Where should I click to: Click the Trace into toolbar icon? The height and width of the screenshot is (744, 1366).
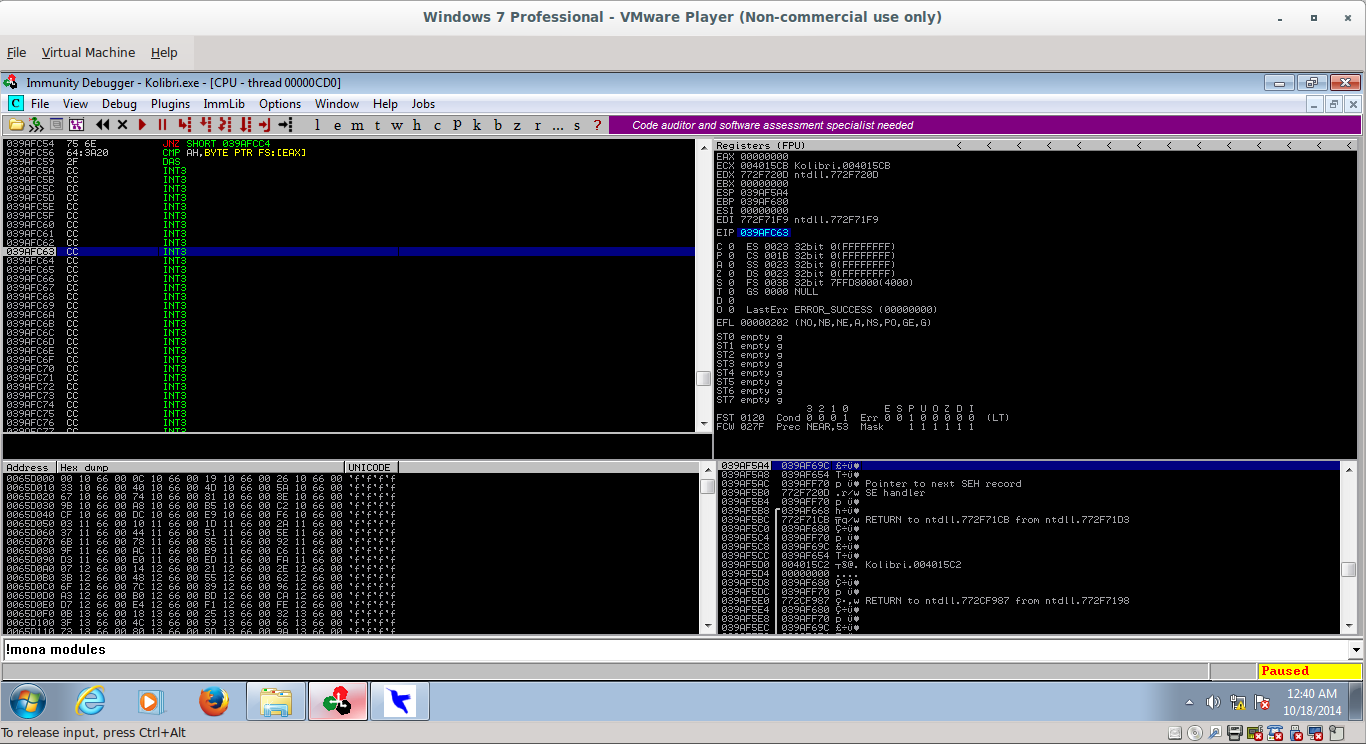[x=225, y=125]
